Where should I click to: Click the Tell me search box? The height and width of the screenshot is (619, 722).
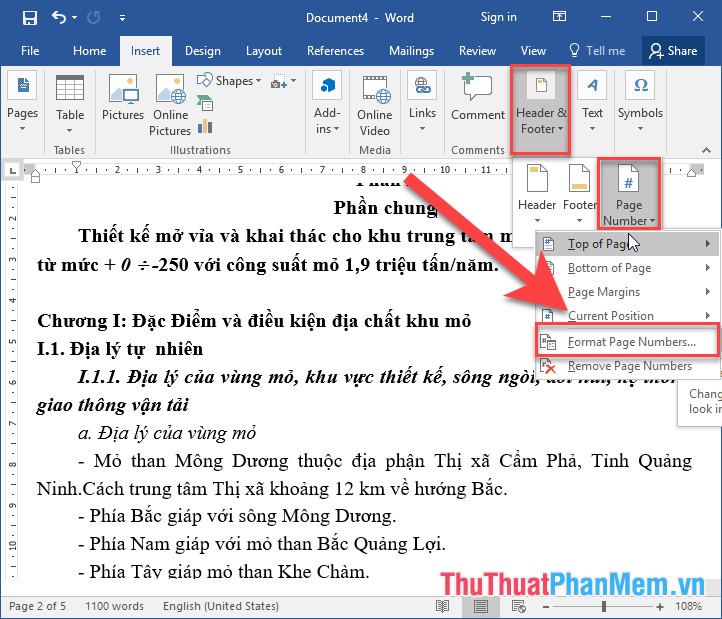pyautogui.click(x=597, y=51)
